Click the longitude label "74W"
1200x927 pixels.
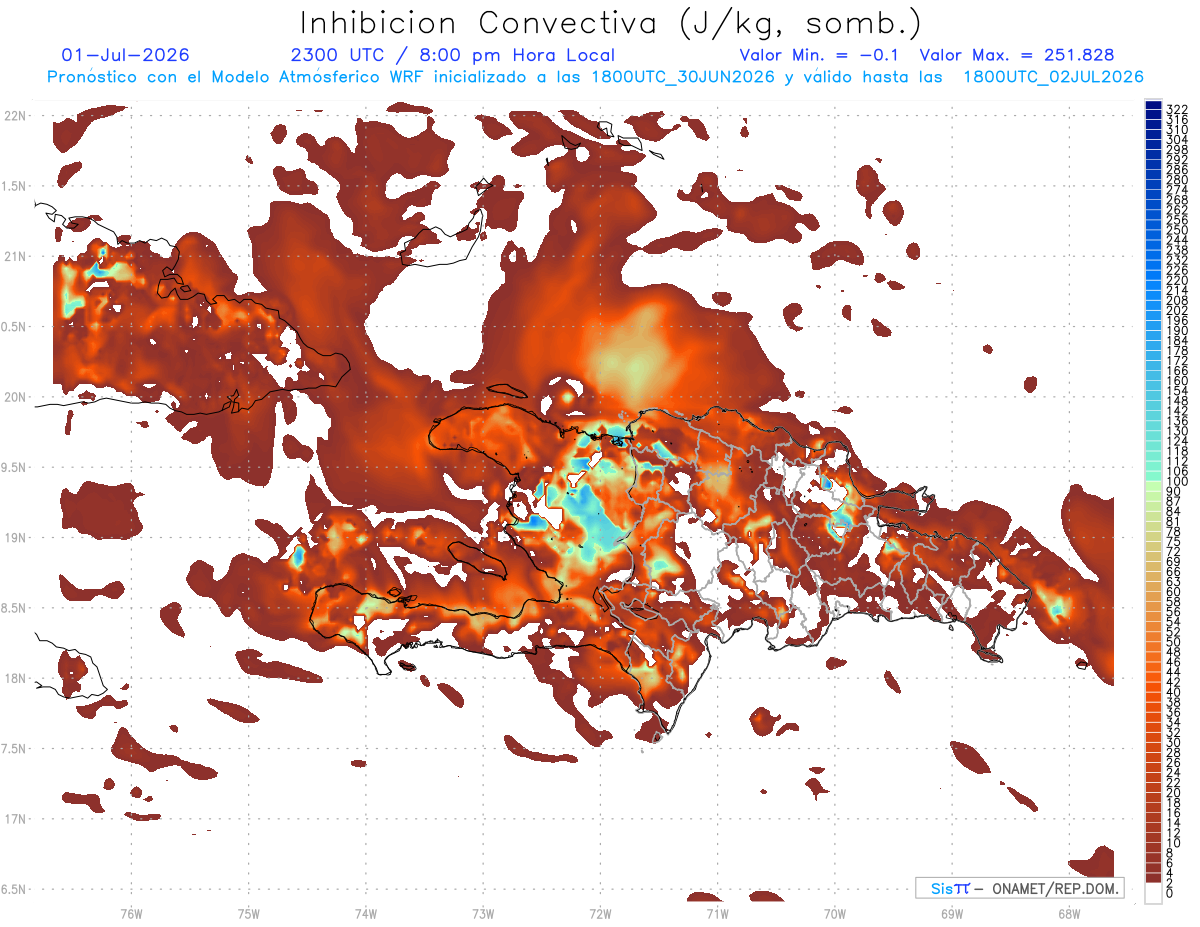click(365, 913)
